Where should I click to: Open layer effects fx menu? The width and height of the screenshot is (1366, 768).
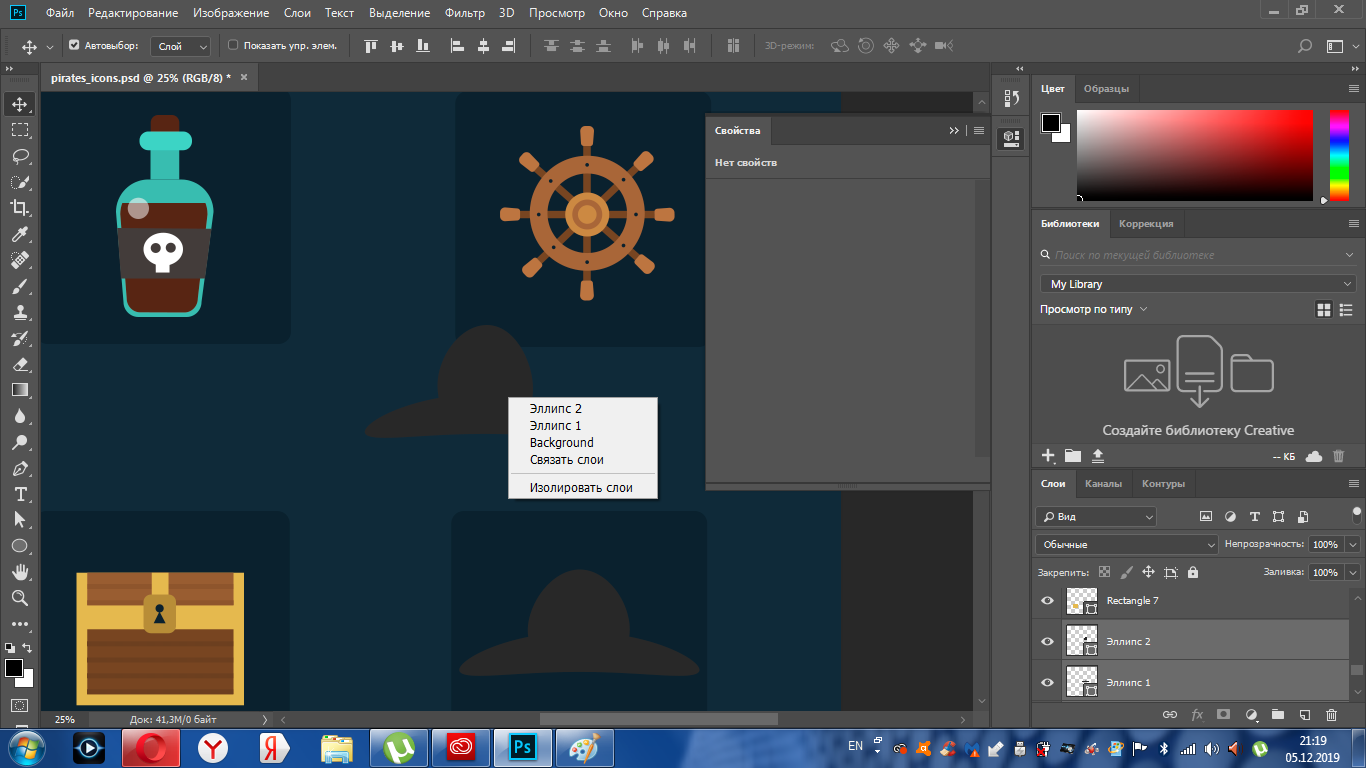pos(1197,715)
